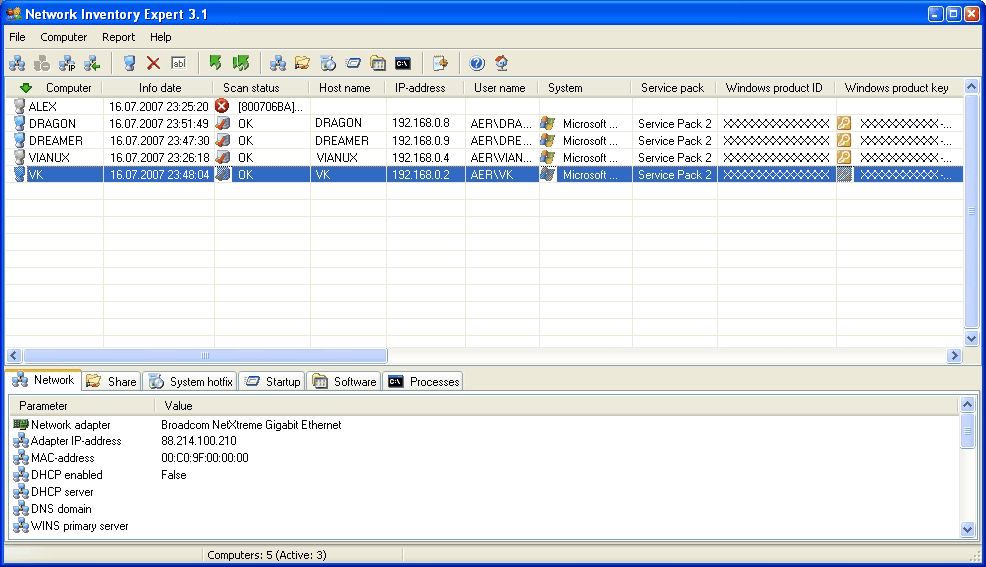986x567 pixels.
Task: Click the single green arrow scan icon
Action: click(215, 63)
